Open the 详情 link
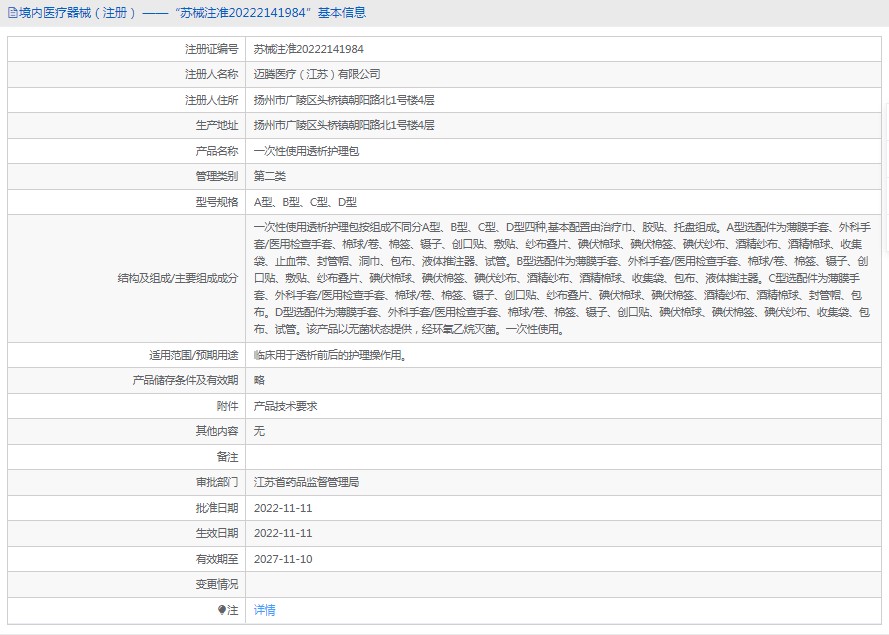 tap(264, 610)
